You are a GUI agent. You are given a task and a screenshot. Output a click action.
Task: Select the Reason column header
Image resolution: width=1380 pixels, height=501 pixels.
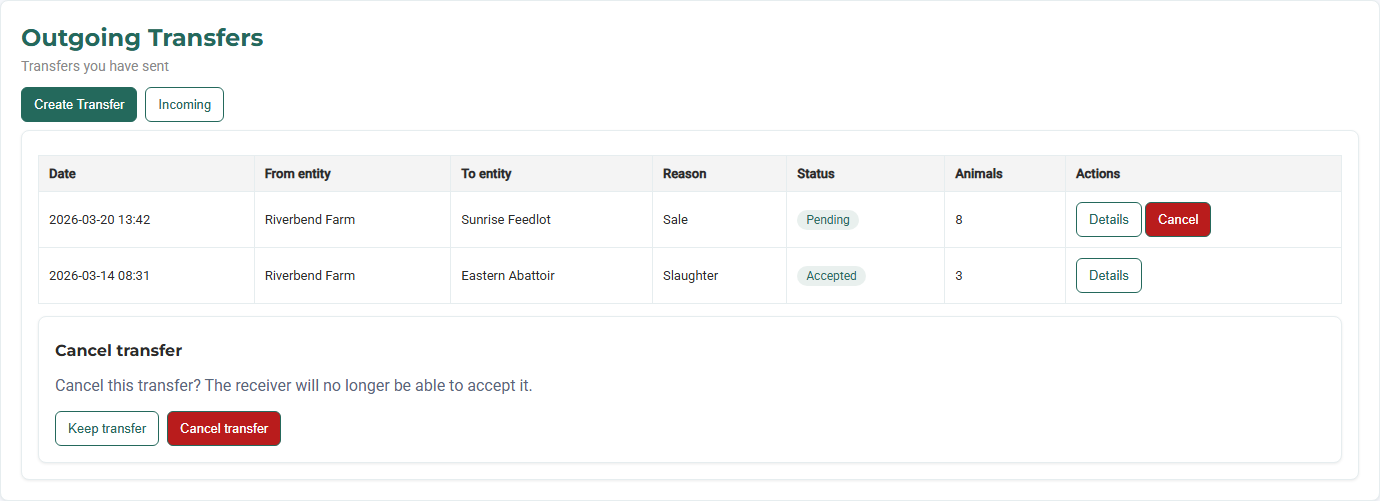coord(685,174)
